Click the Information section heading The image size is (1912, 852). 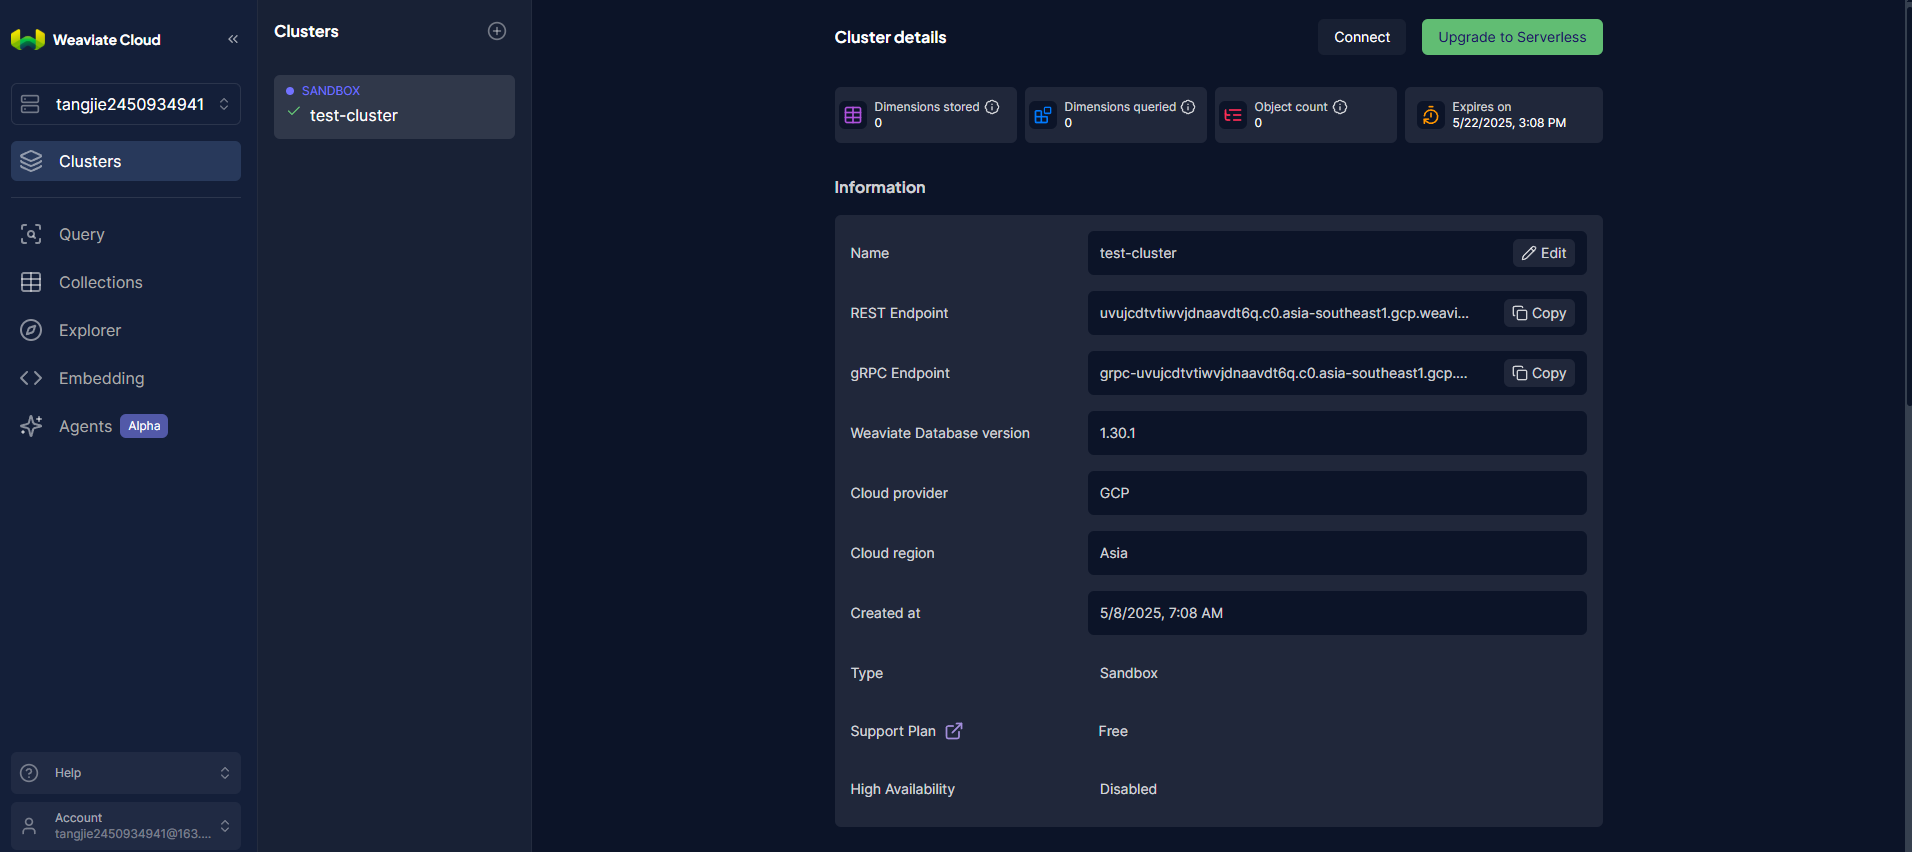point(880,187)
